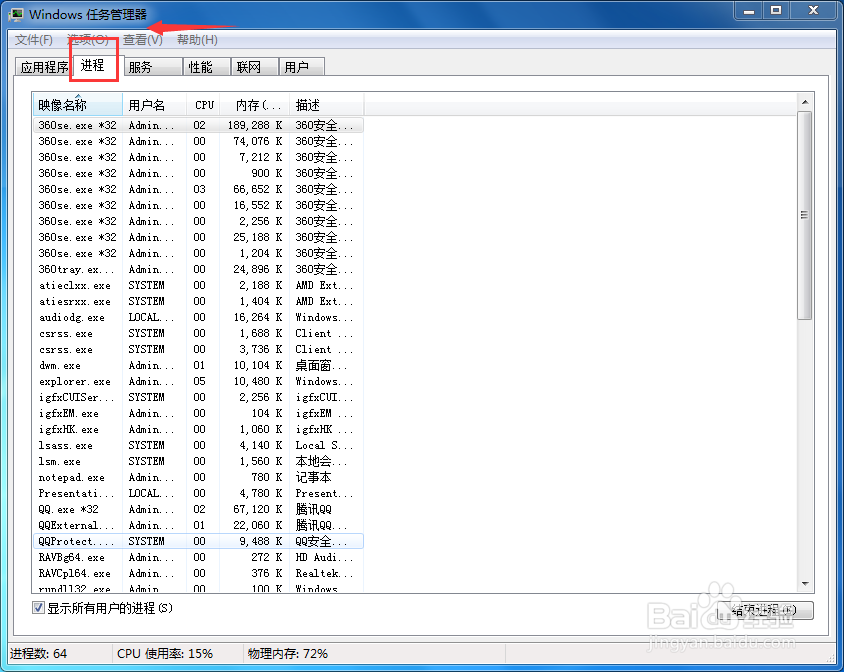Image resolution: width=844 pixels, height=672 pixels.
Task: Select the igfxEM.exe process
Action: [198, 413]
